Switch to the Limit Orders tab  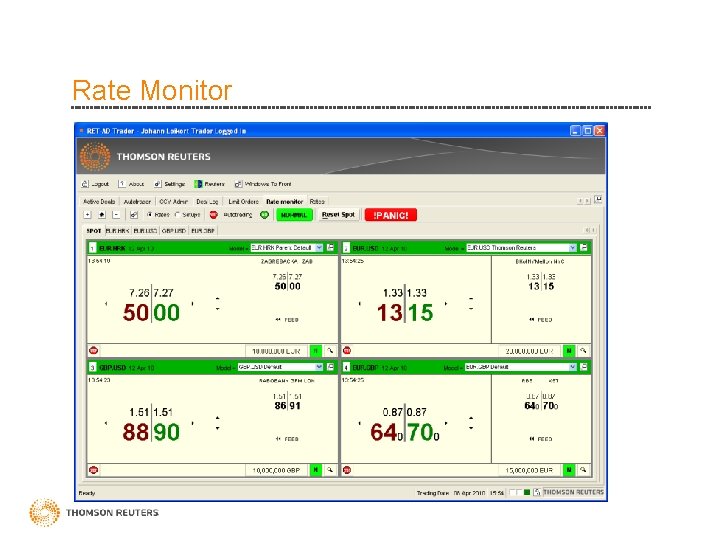point(243,202)
